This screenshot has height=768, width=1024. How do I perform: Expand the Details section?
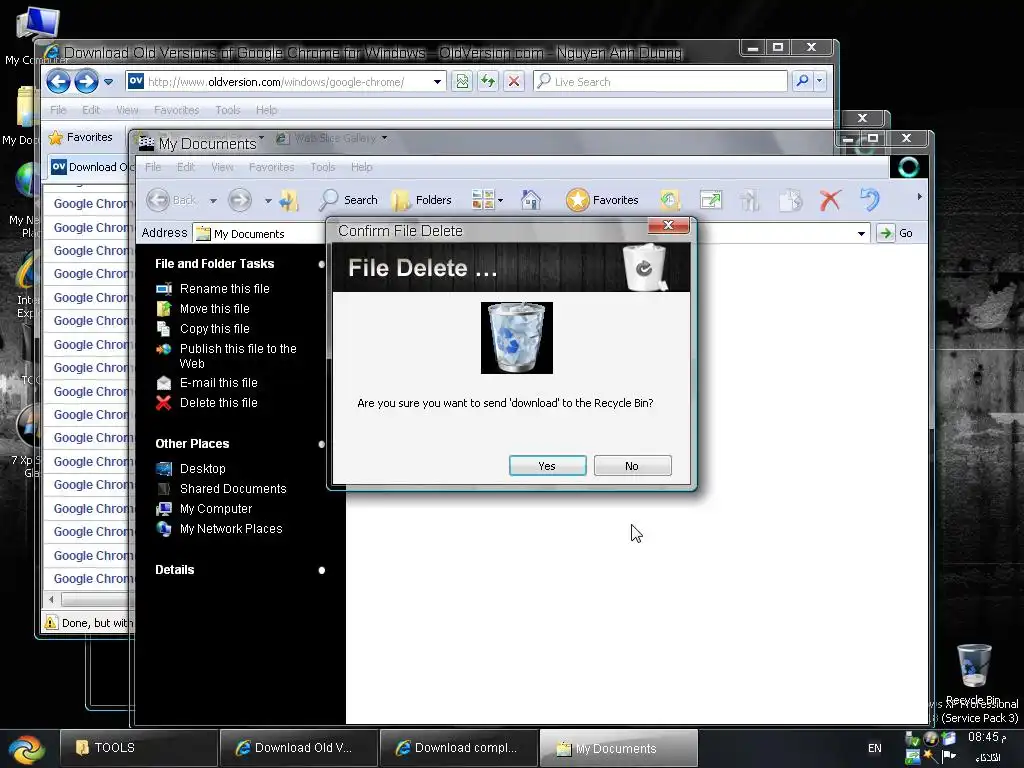point(321,570)
